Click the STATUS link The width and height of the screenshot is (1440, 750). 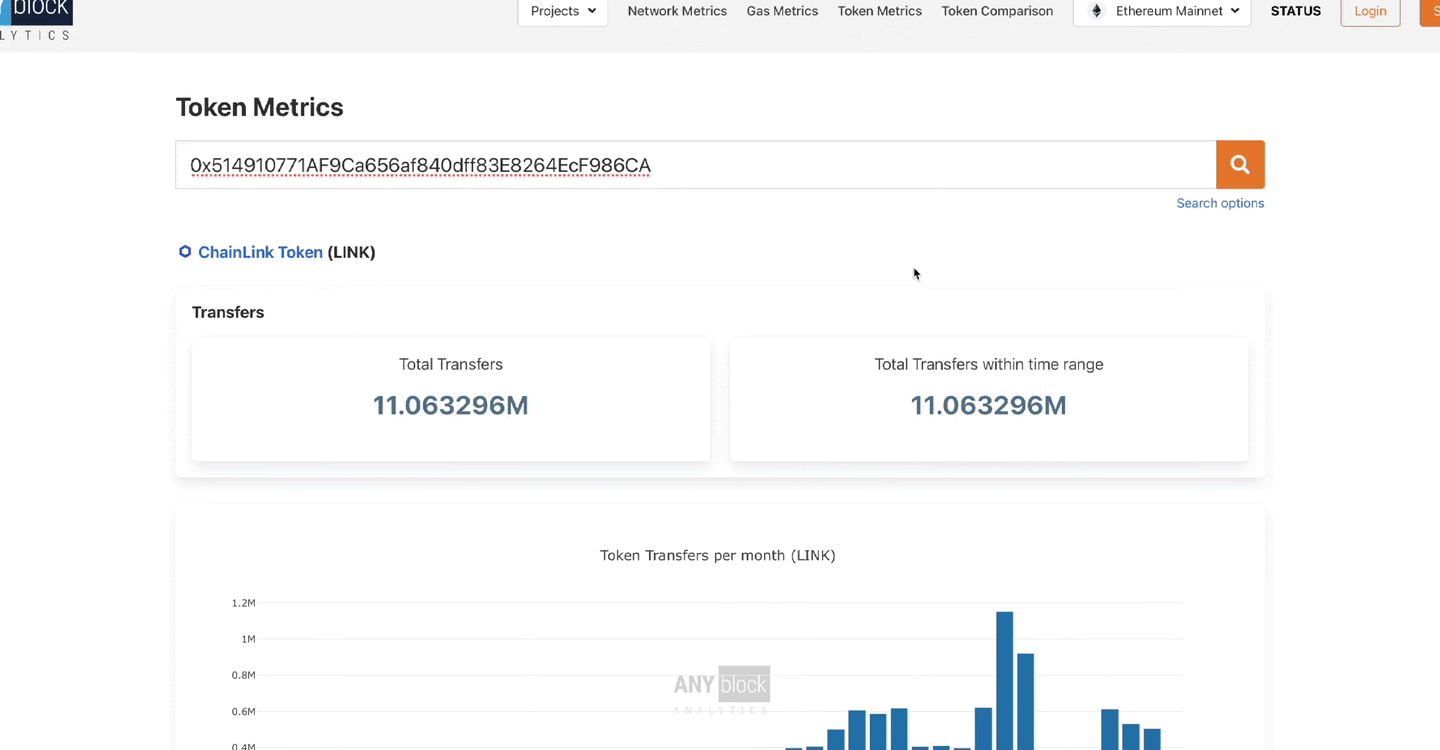(1295, 11)
